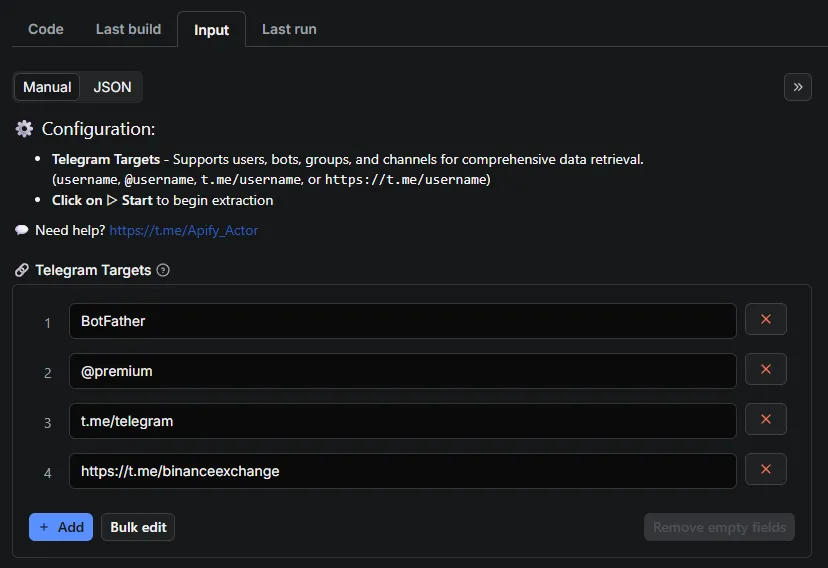Remove the @premium entry with its X

(766, 369)
